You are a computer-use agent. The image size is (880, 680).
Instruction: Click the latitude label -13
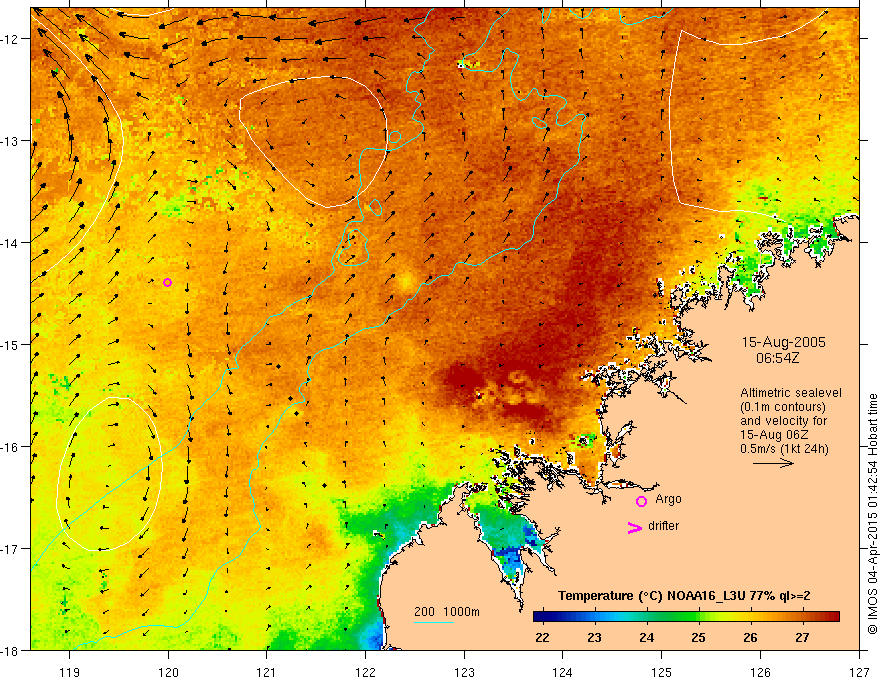(11, 141)
